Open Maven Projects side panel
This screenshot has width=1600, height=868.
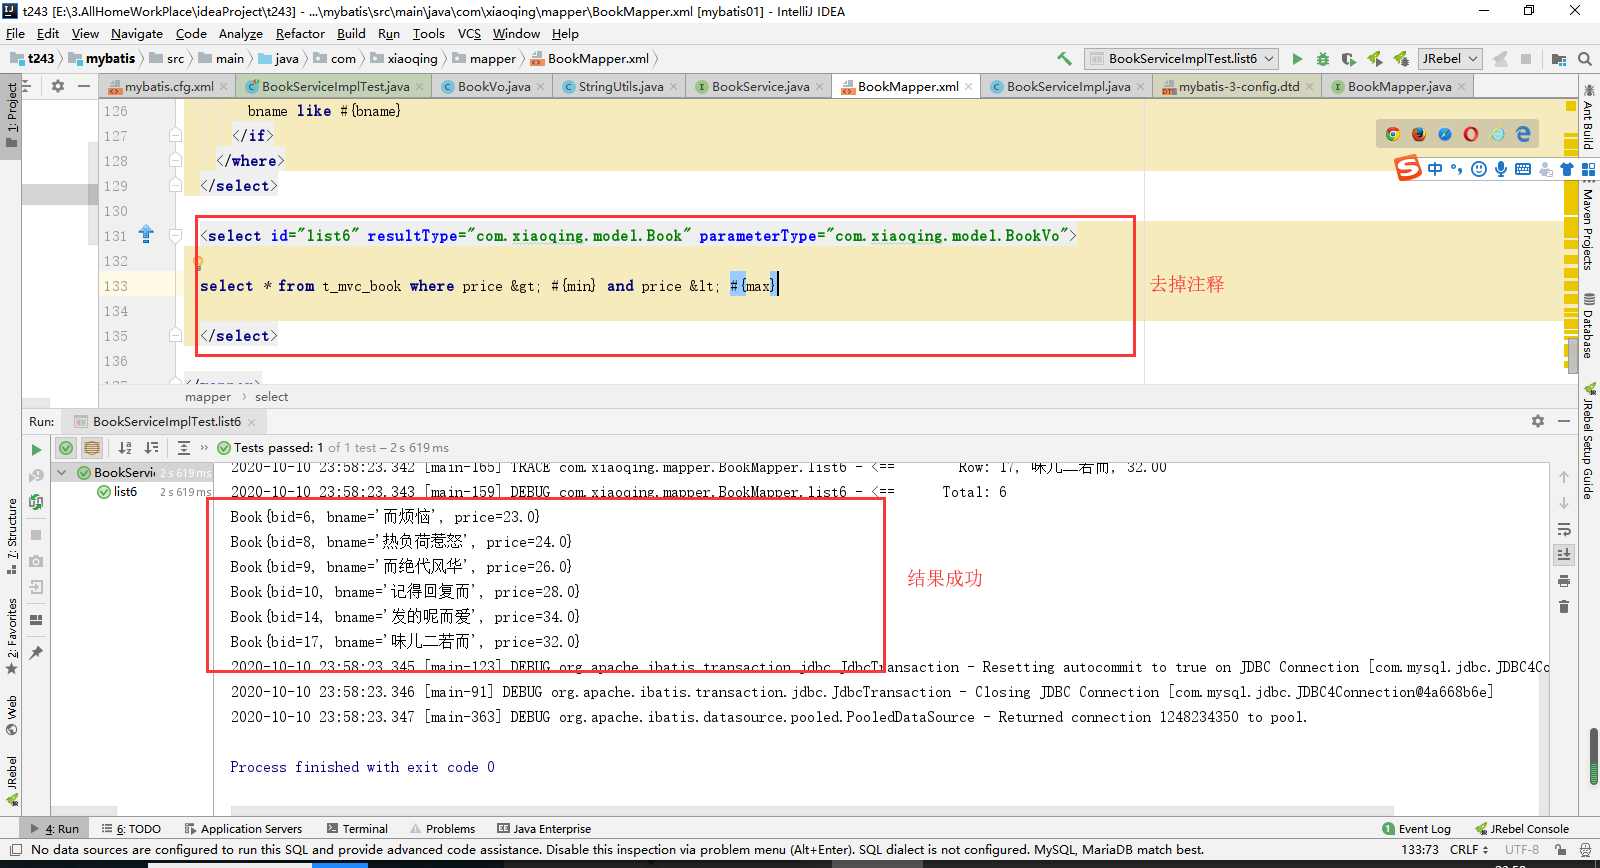(1588, 229)
